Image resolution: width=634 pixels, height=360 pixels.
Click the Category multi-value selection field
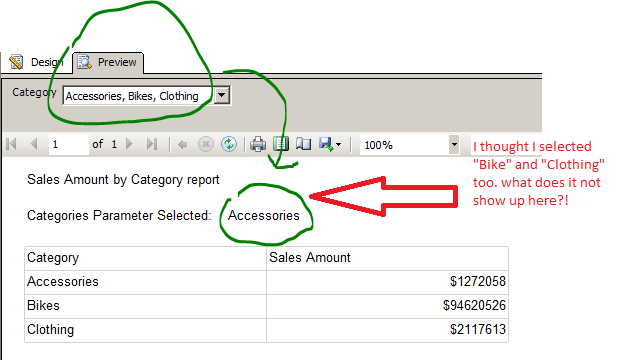pyautogui.click(x=138, y=96)
